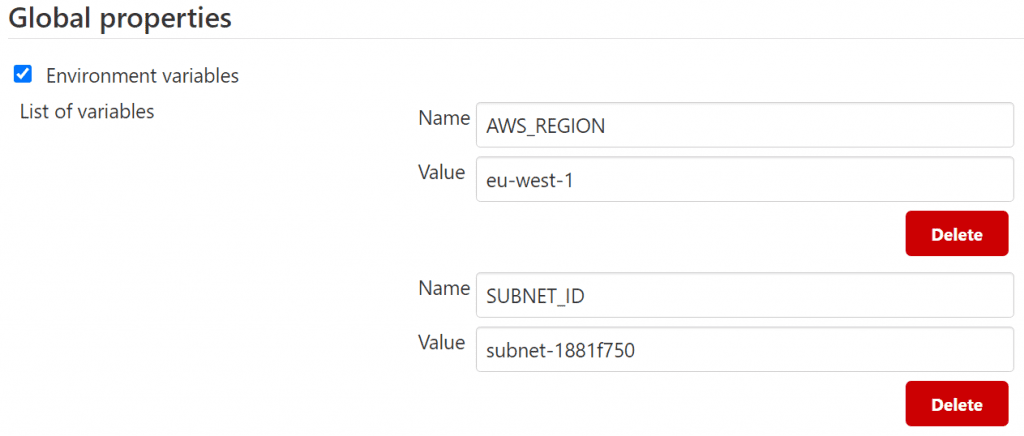
Task: Click the Environment variables label text
Action: pyautogui.click(x=142, y=75)
